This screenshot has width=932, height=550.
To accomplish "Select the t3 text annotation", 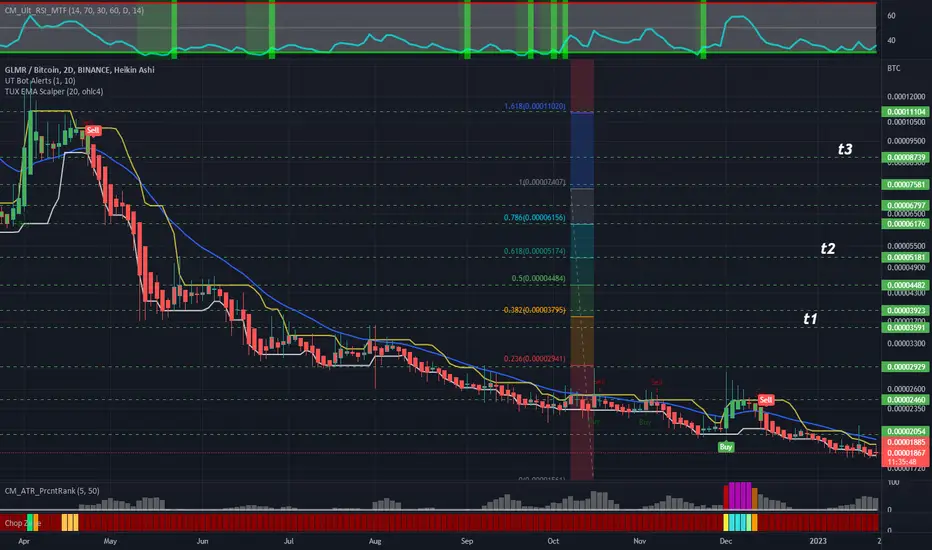I will point(845,149).
